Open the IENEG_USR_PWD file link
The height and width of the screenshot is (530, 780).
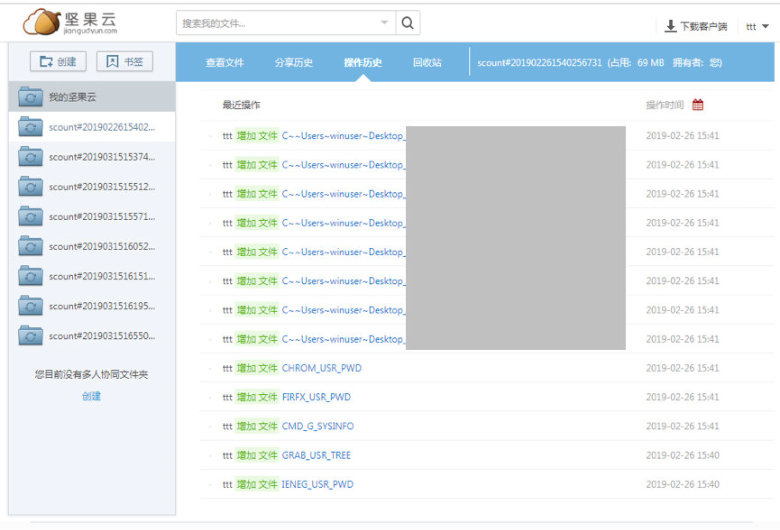317,485
